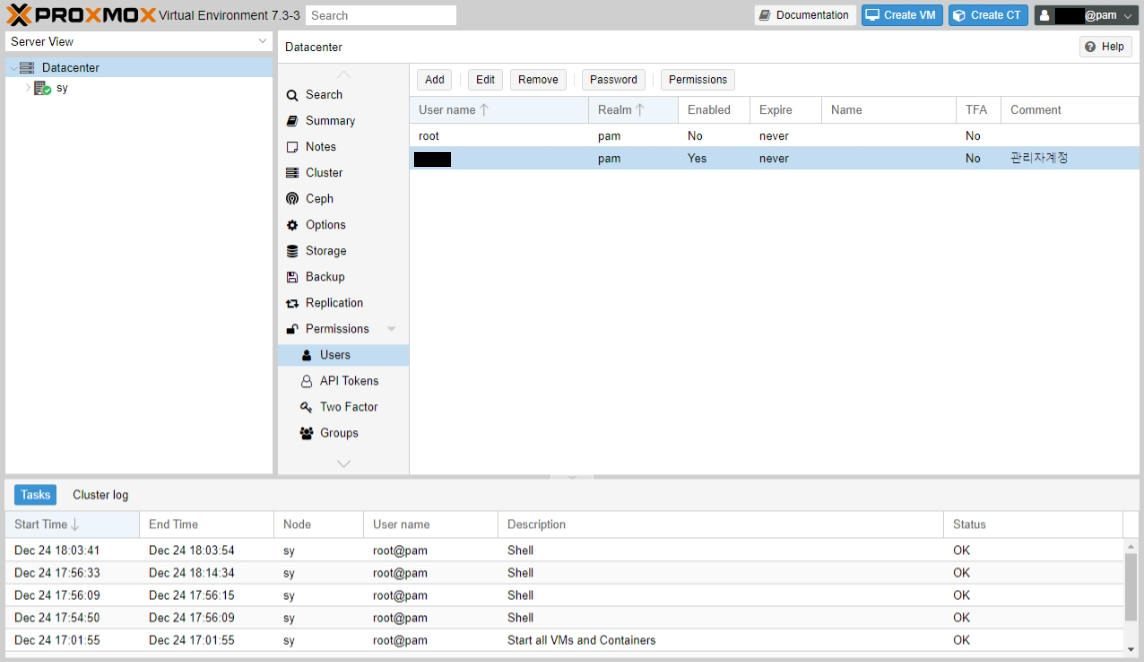Viewport: 1144px width, 662px height.
Task: Click the task log scrollbar thumb
Action: click(1130, 586)
